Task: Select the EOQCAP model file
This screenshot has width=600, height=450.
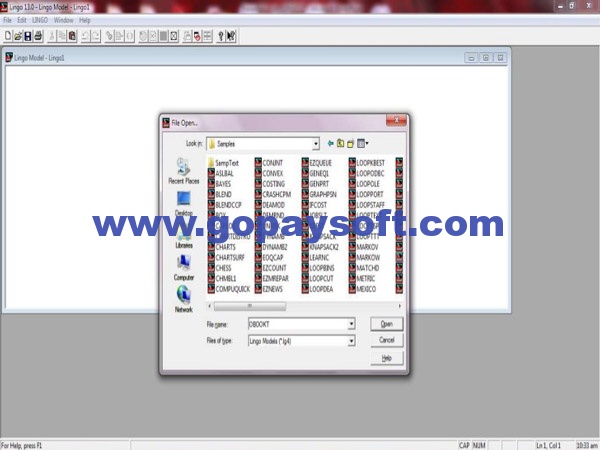Action: point(269,258)
